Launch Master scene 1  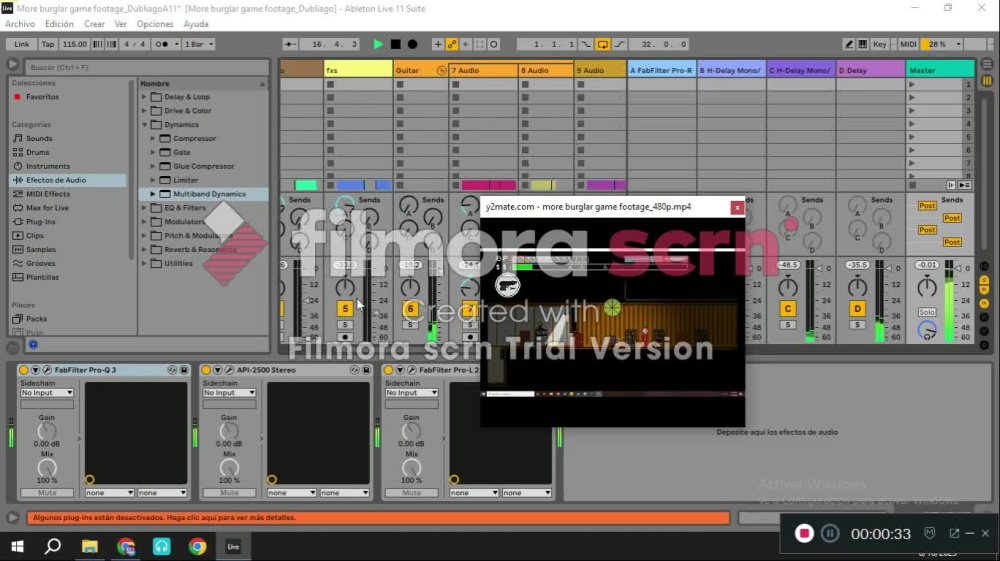tap(912, 84)
